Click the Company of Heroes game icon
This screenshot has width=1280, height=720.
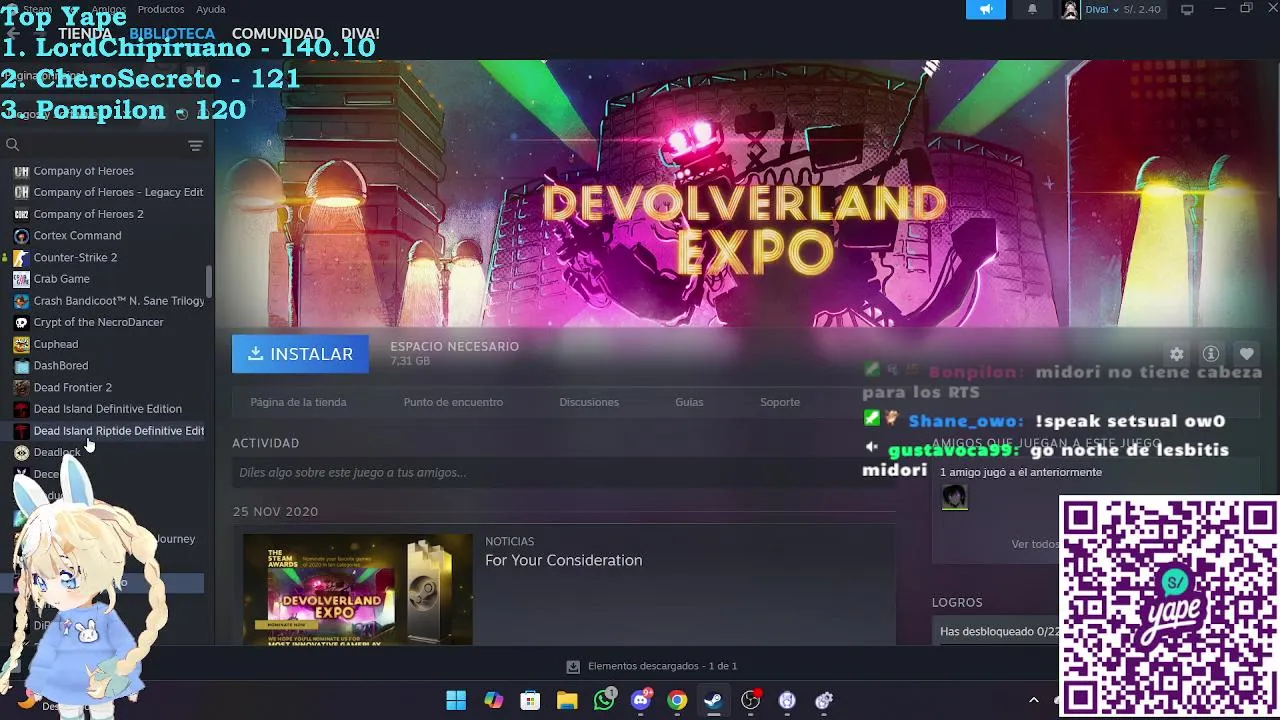pyautogui.click(x=21, y=171)
